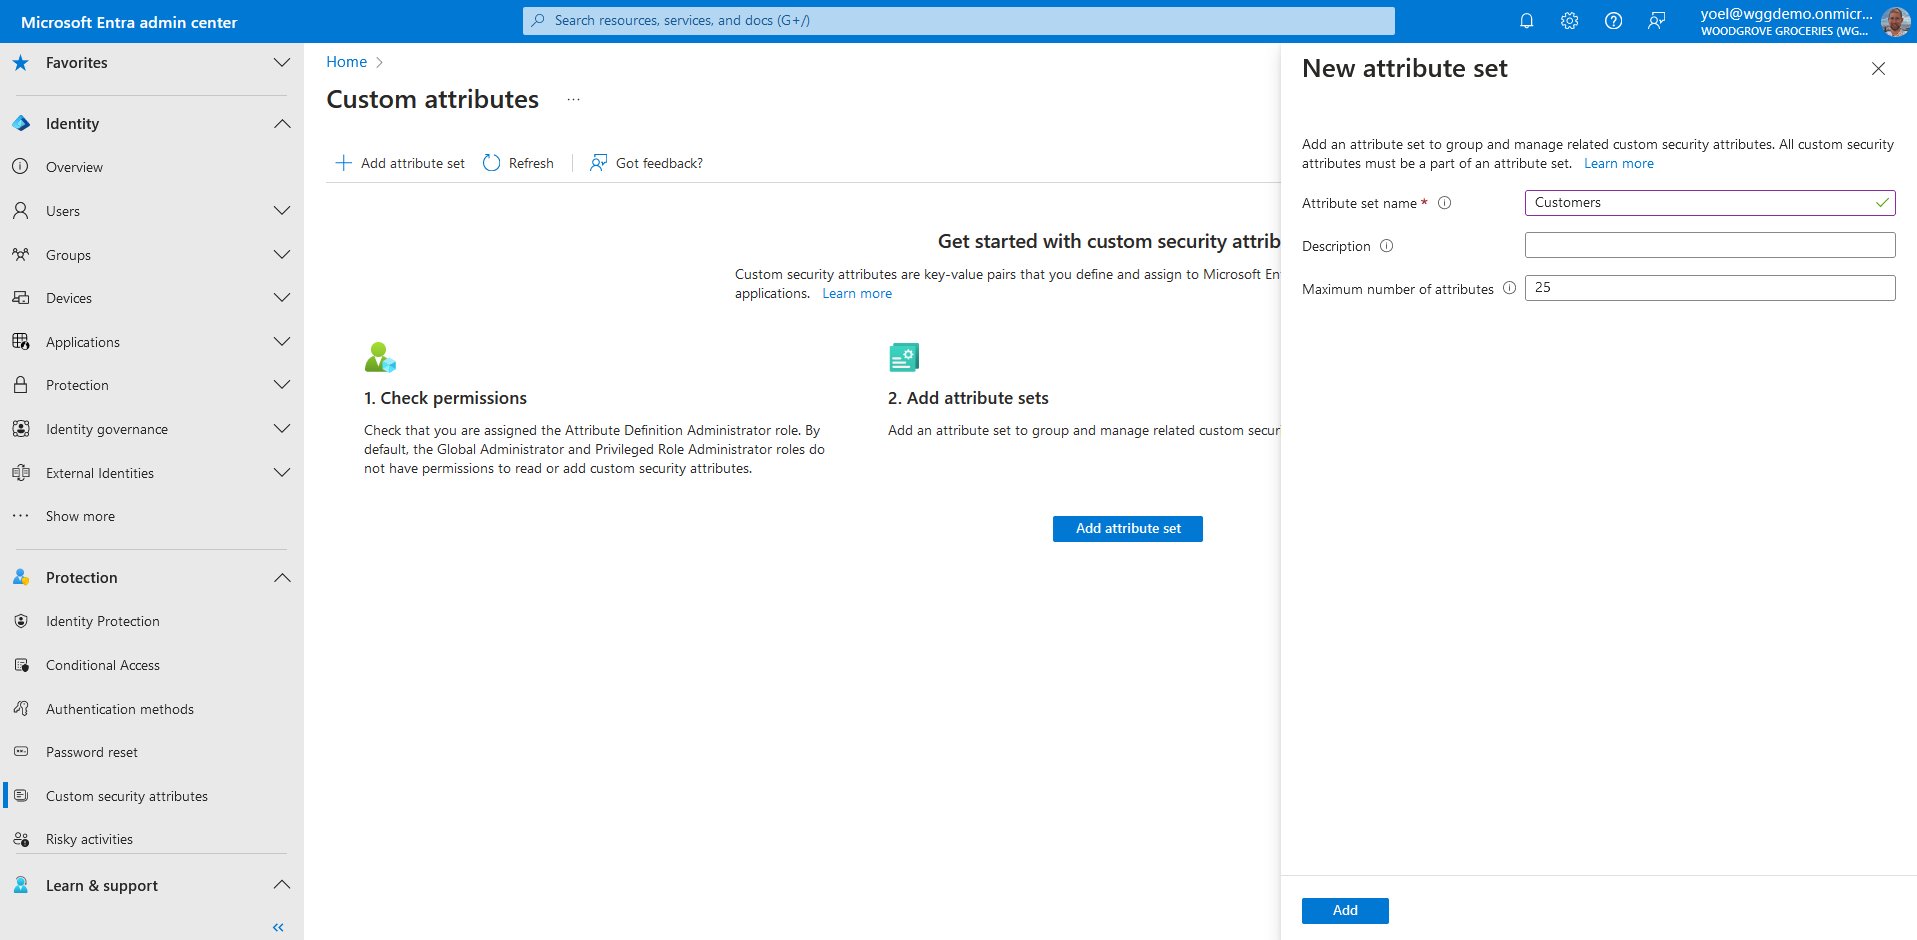This screenshot has height=940, width=1917.
Task: Open the settings gear in header
Action: pos(1569,21)
